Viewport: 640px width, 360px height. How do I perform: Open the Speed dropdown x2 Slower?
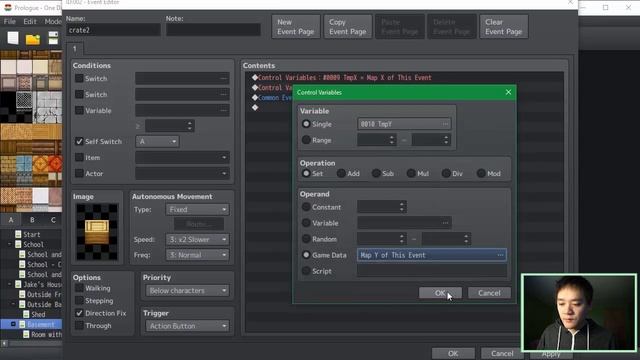click(198, 240)
